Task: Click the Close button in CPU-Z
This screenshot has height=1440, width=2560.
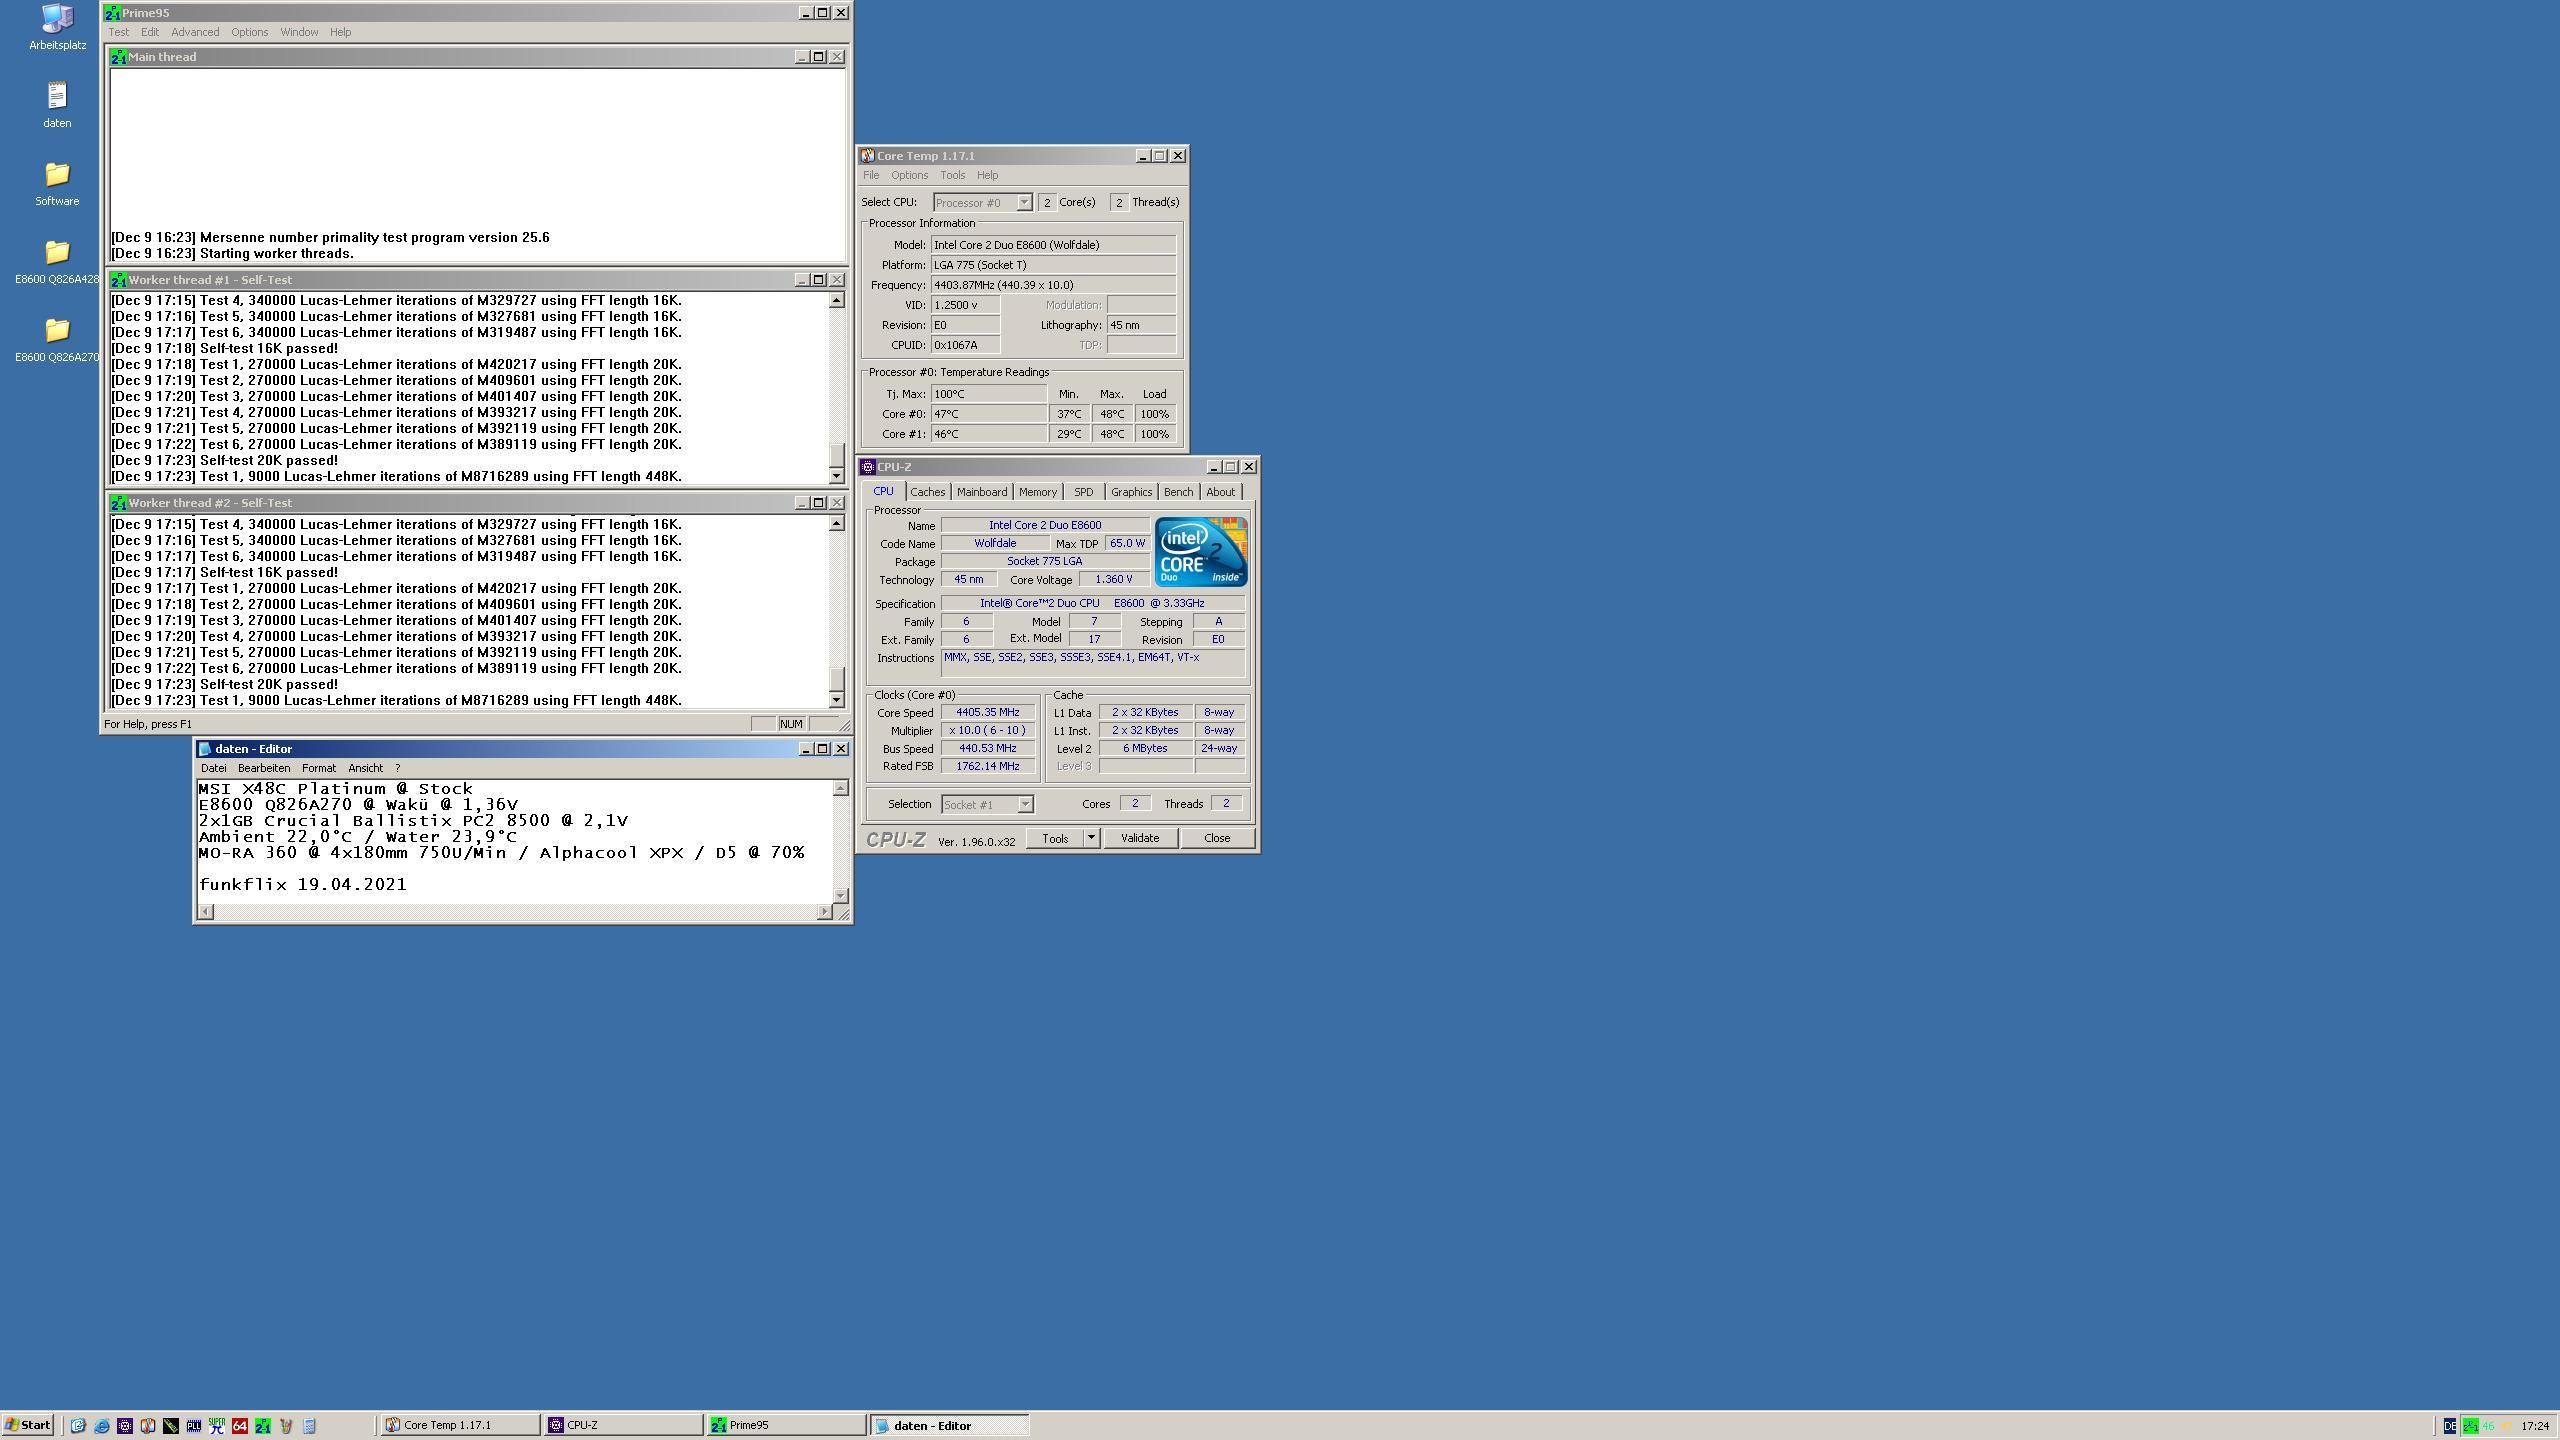Action: point(1217,838)
